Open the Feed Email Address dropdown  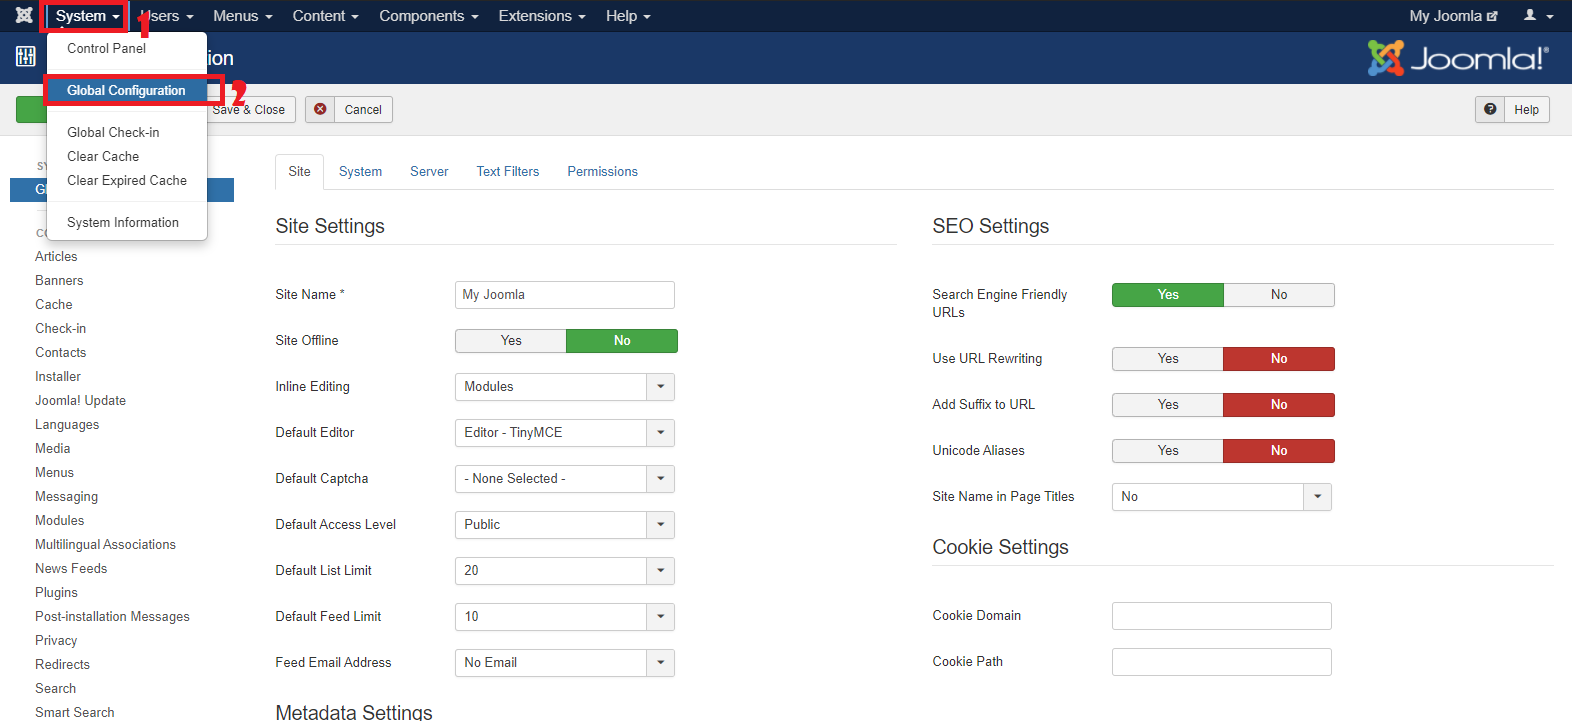click(x=565, y=663)
